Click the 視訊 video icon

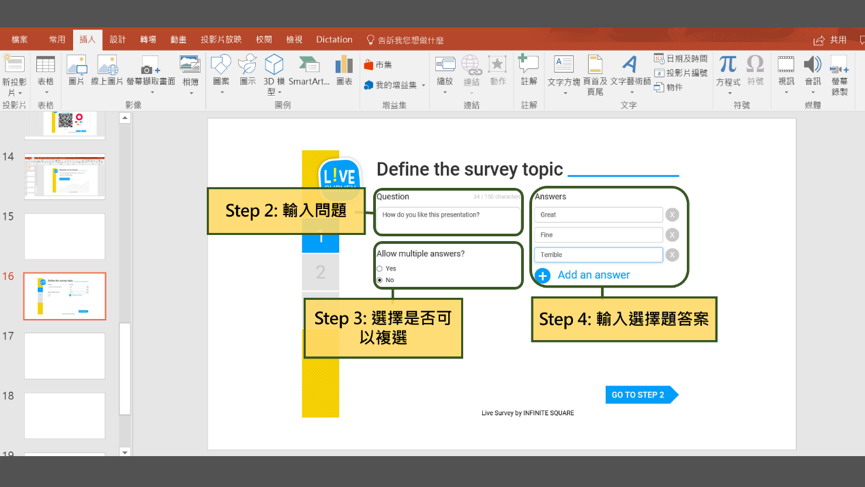click(786, 65)
